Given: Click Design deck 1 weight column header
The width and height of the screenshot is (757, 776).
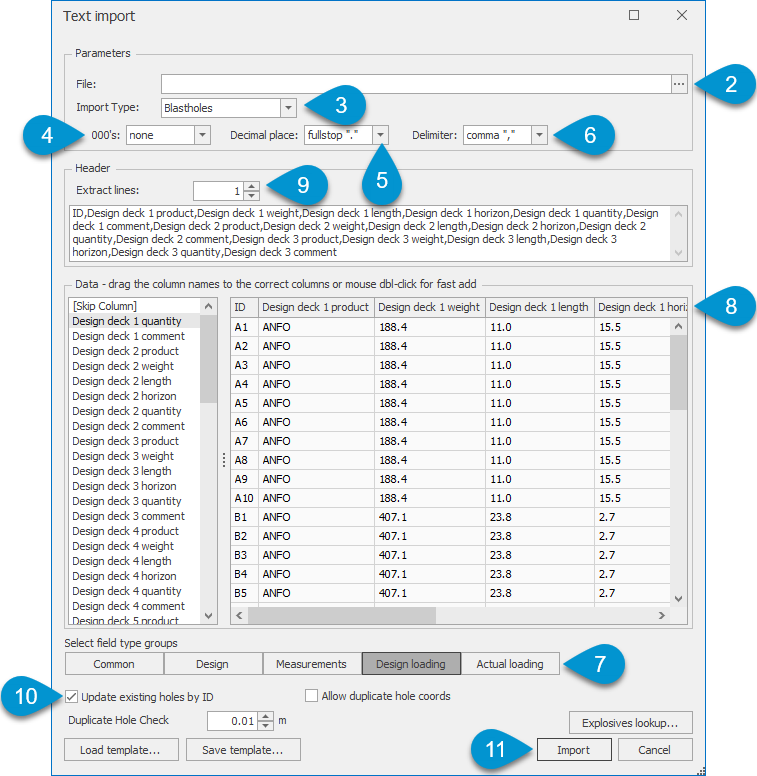Looking at the screenshot, I should pyautogui.click(x=430, y=307).
